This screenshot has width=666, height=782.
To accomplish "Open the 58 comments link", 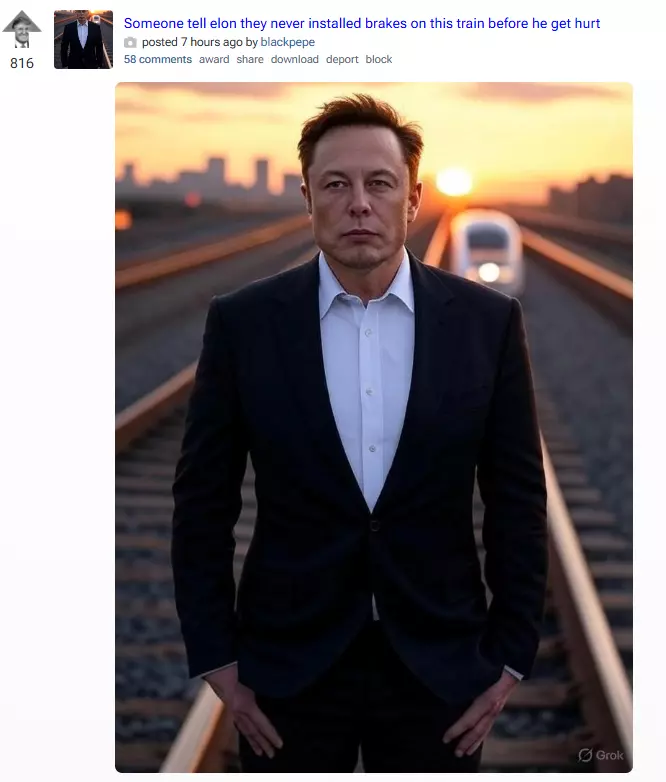I will tap(158, 59).
